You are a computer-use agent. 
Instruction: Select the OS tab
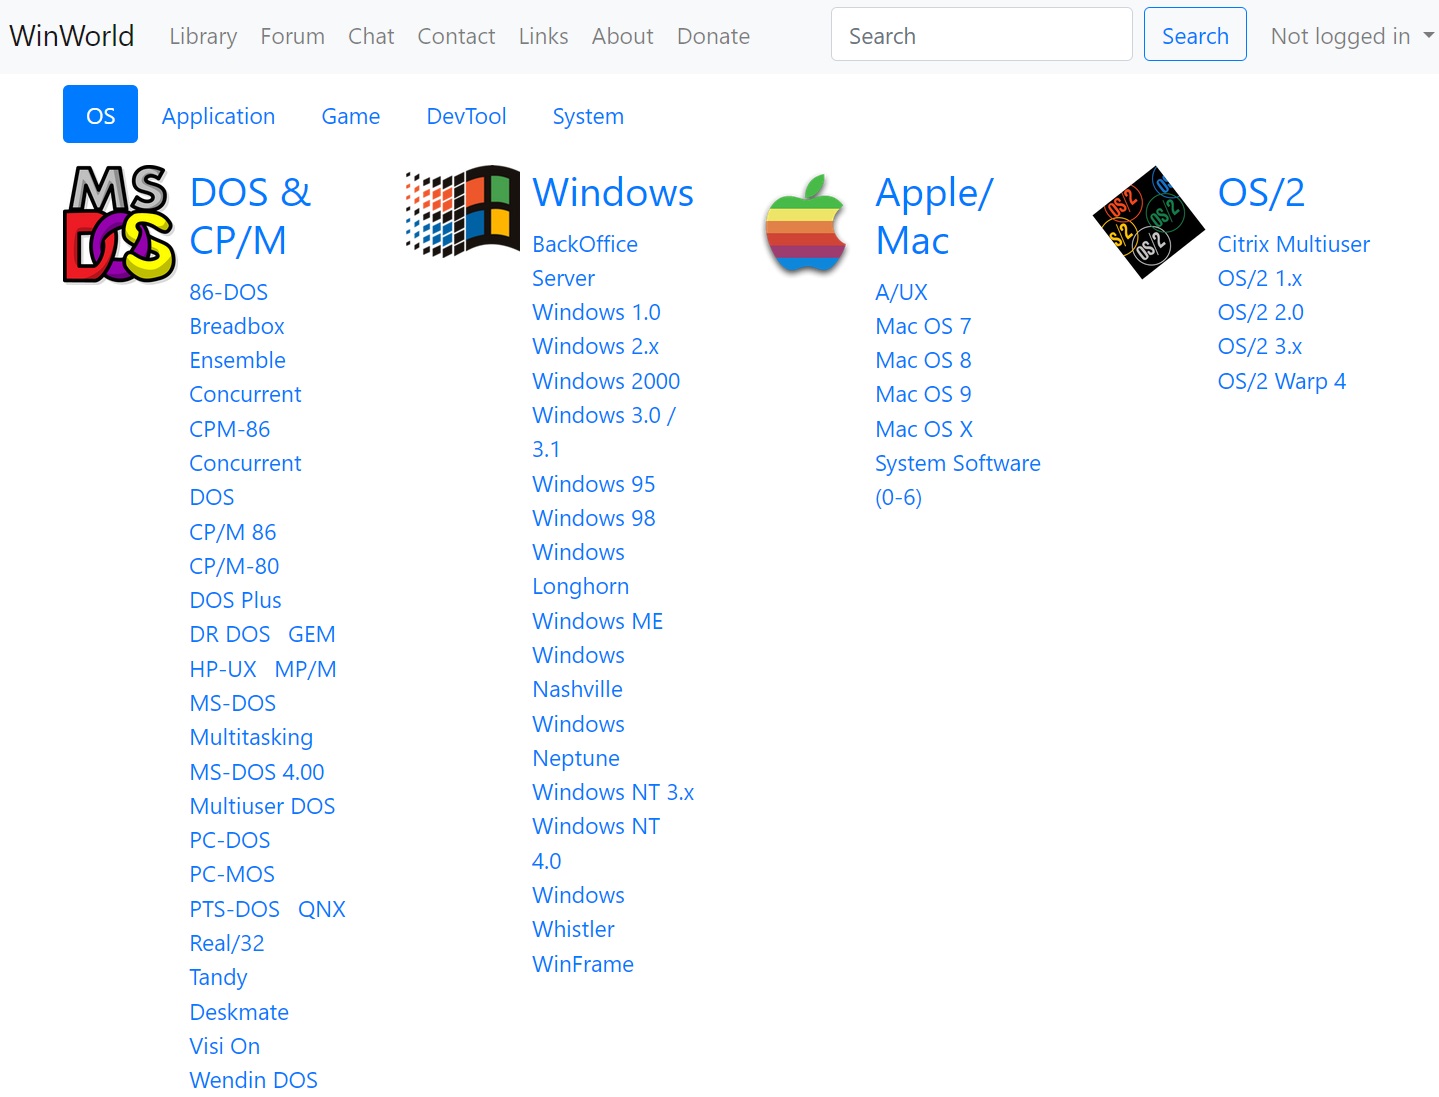(100, 115)
